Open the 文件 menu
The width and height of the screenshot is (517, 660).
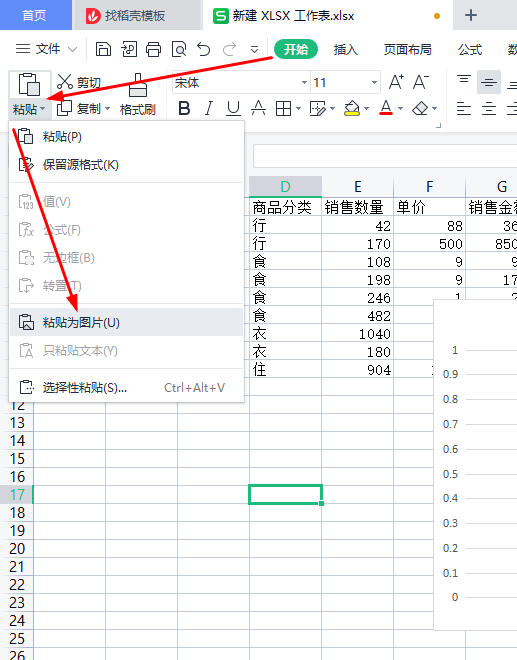coord(46,49)
